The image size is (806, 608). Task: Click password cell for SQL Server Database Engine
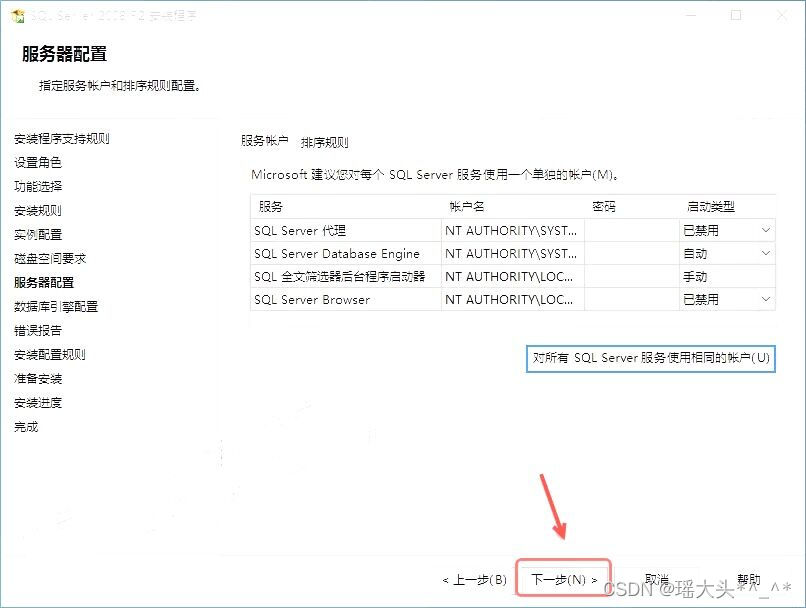click(x=632, y=253)
